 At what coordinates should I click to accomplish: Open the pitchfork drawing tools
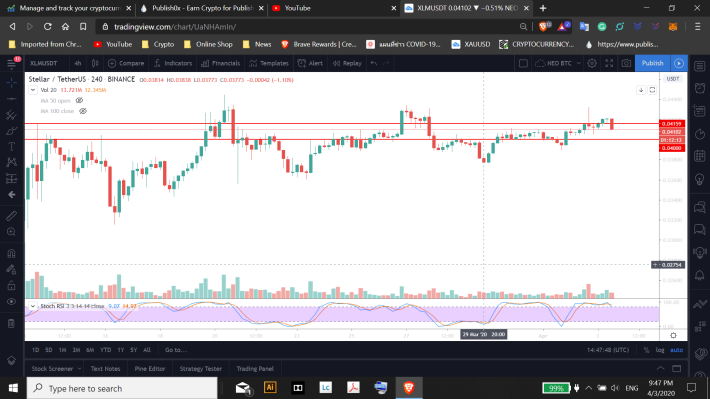point(11,115)
